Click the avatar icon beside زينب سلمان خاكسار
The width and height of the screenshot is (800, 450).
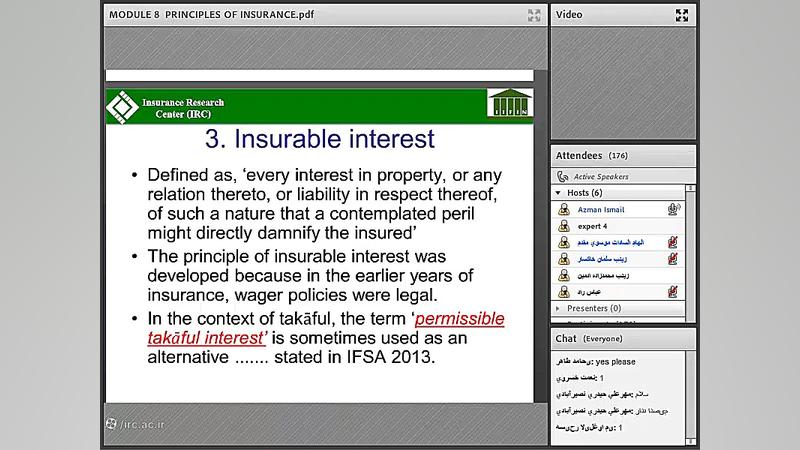pyautogui.click(x=564, y=259)
